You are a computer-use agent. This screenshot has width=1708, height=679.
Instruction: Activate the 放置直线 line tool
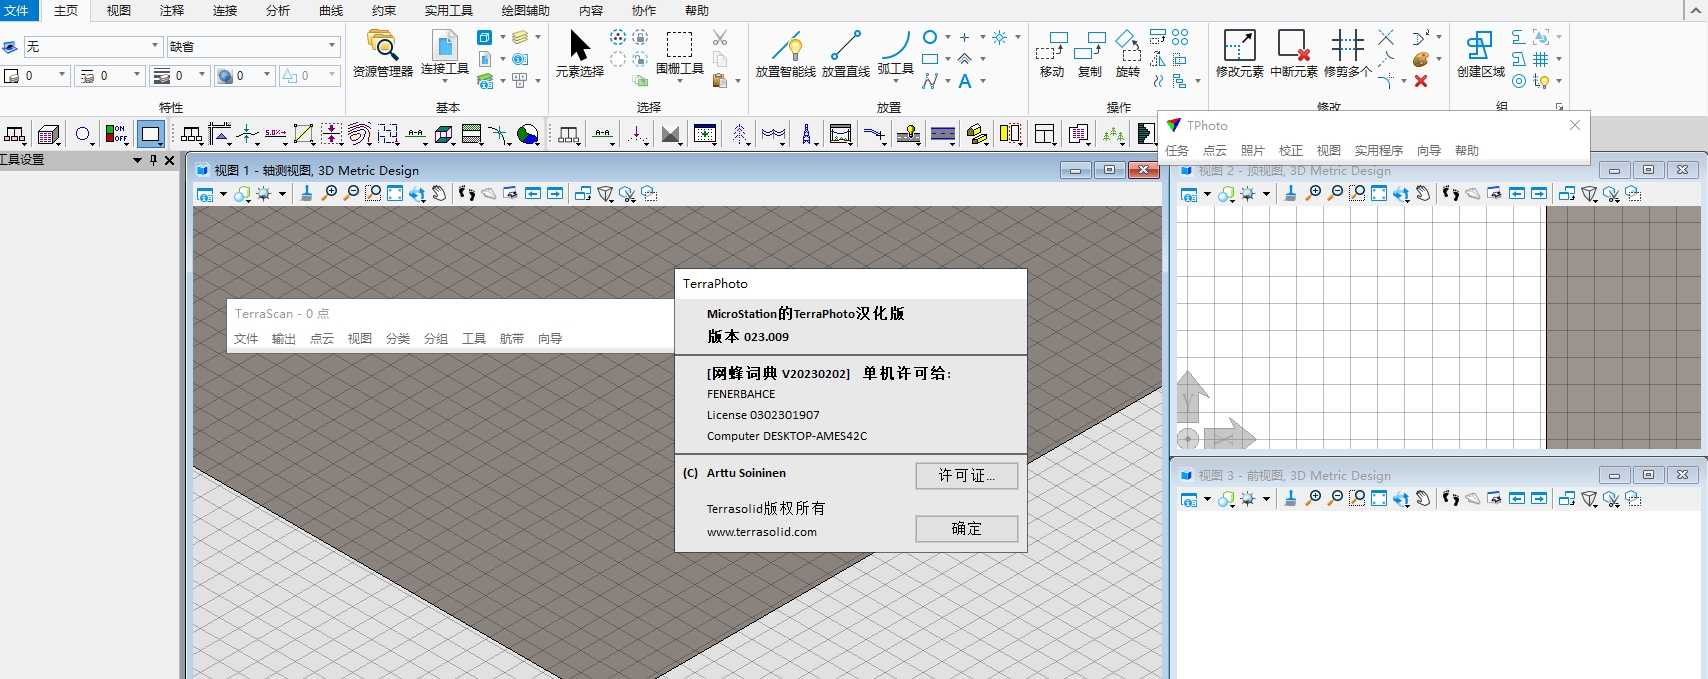click(x=846, y=53)
